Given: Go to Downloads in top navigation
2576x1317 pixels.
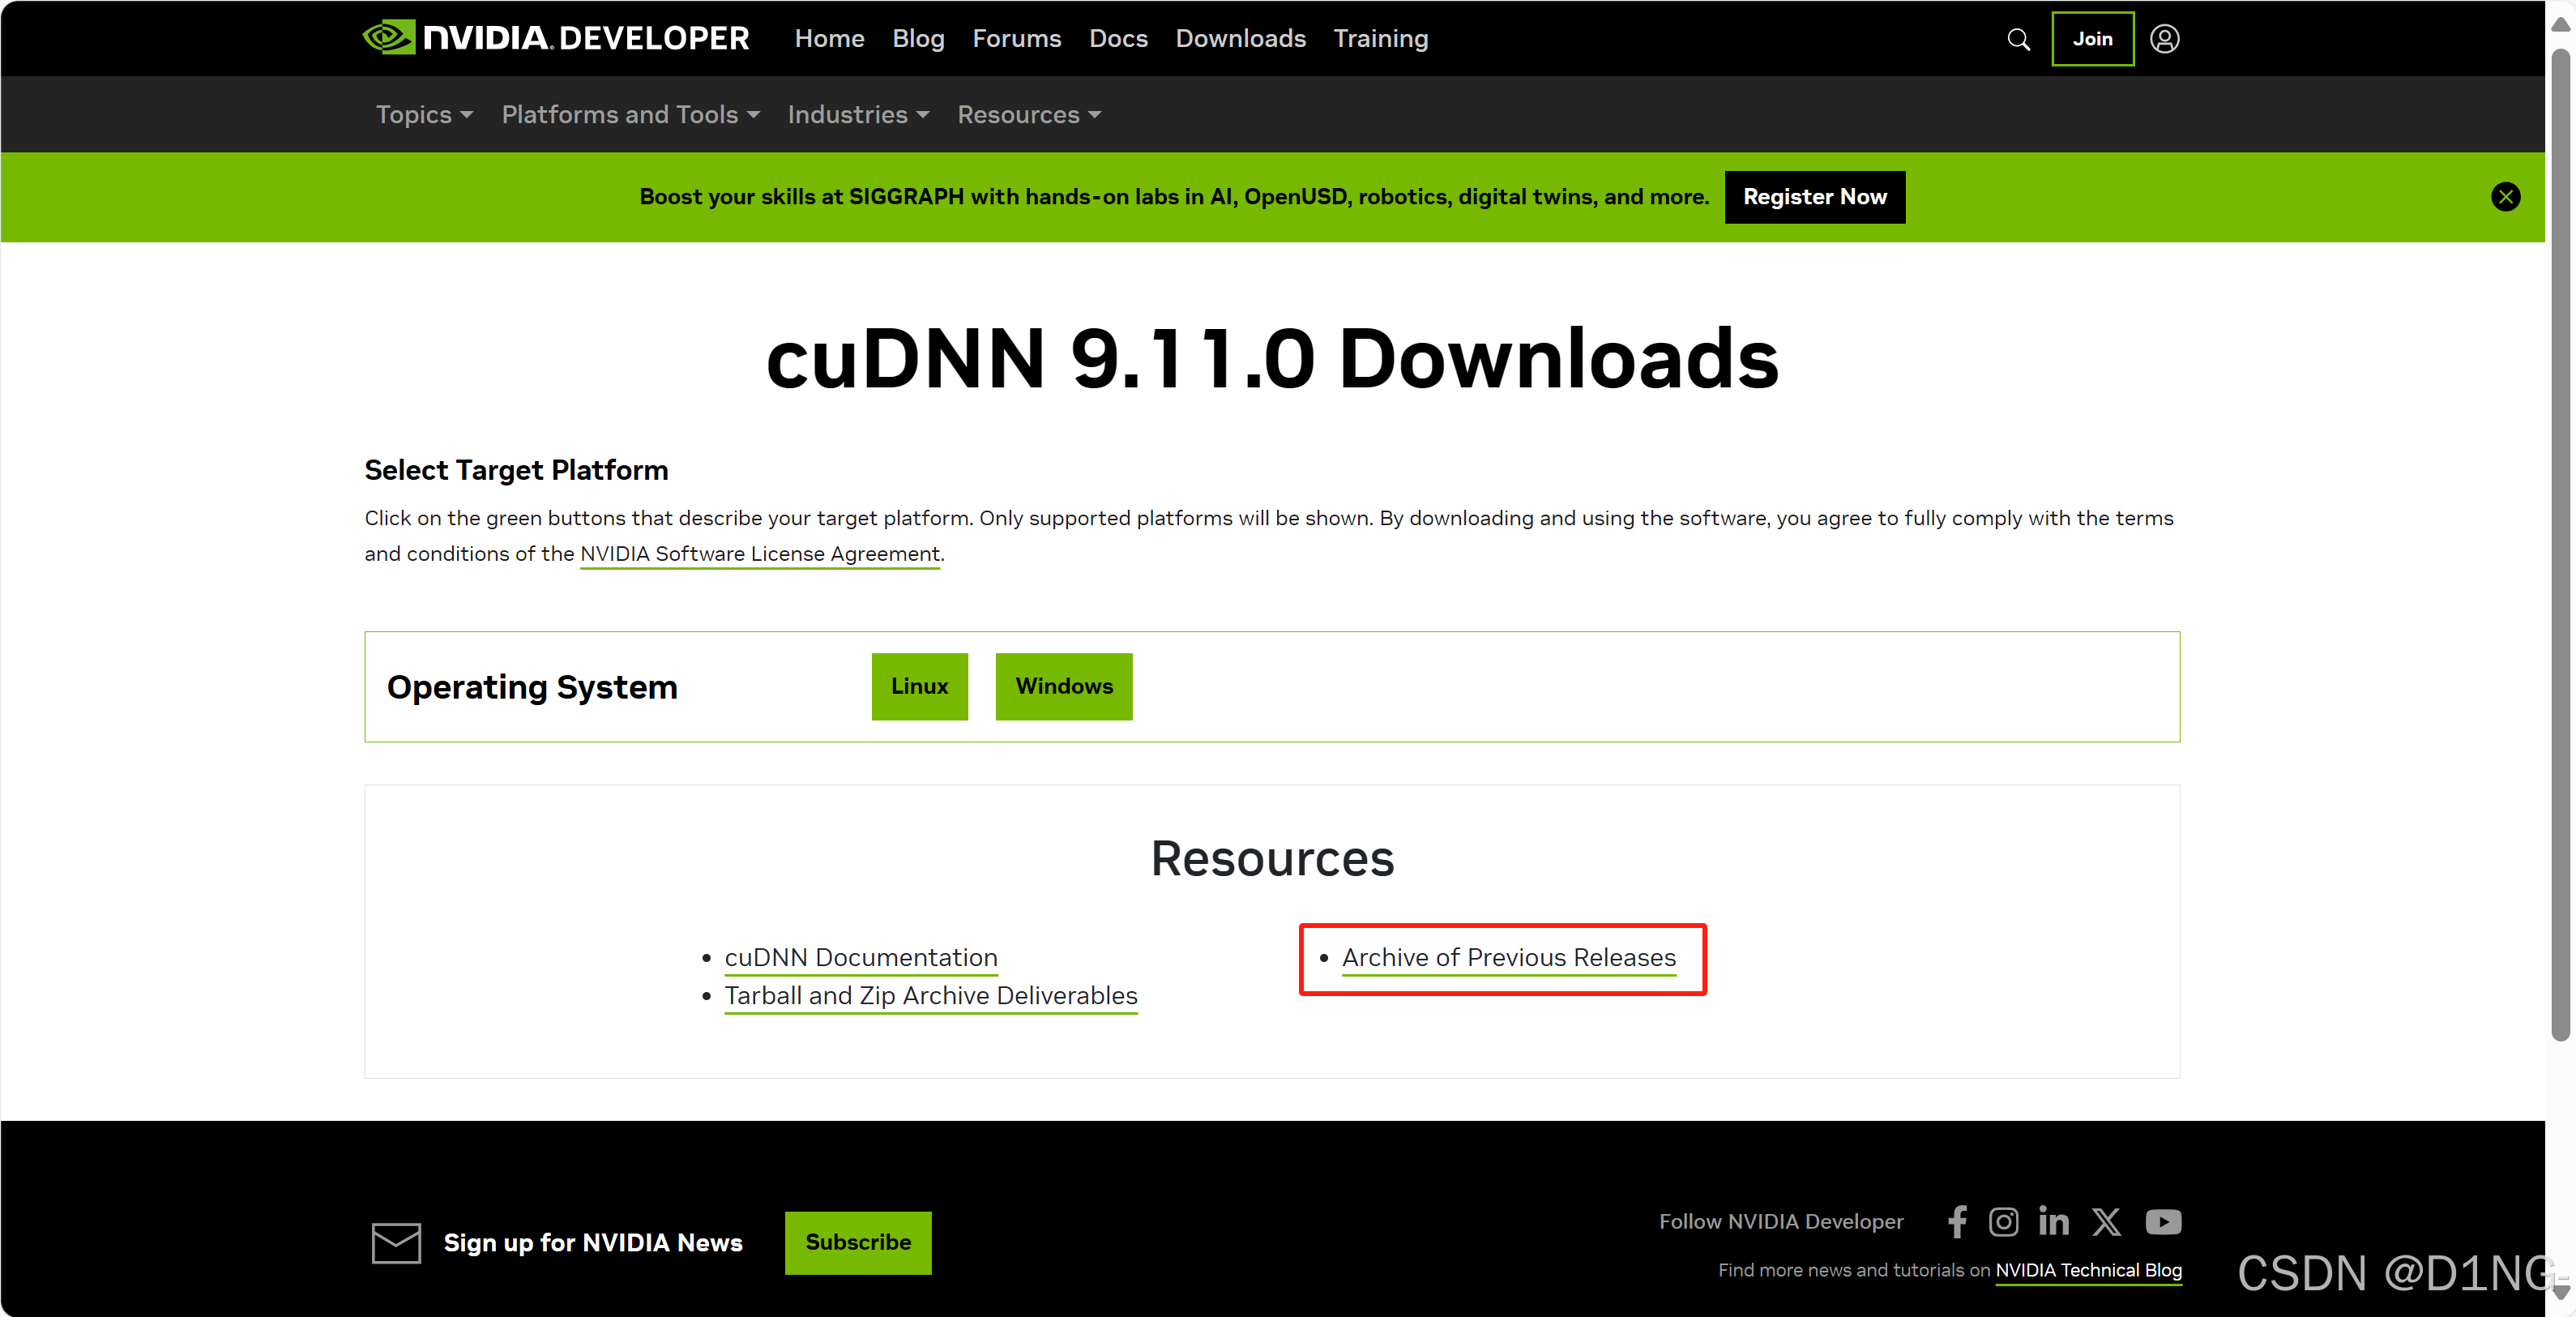Looking at the screenshot, I should pyautogui.click(x=1240, y=38).
